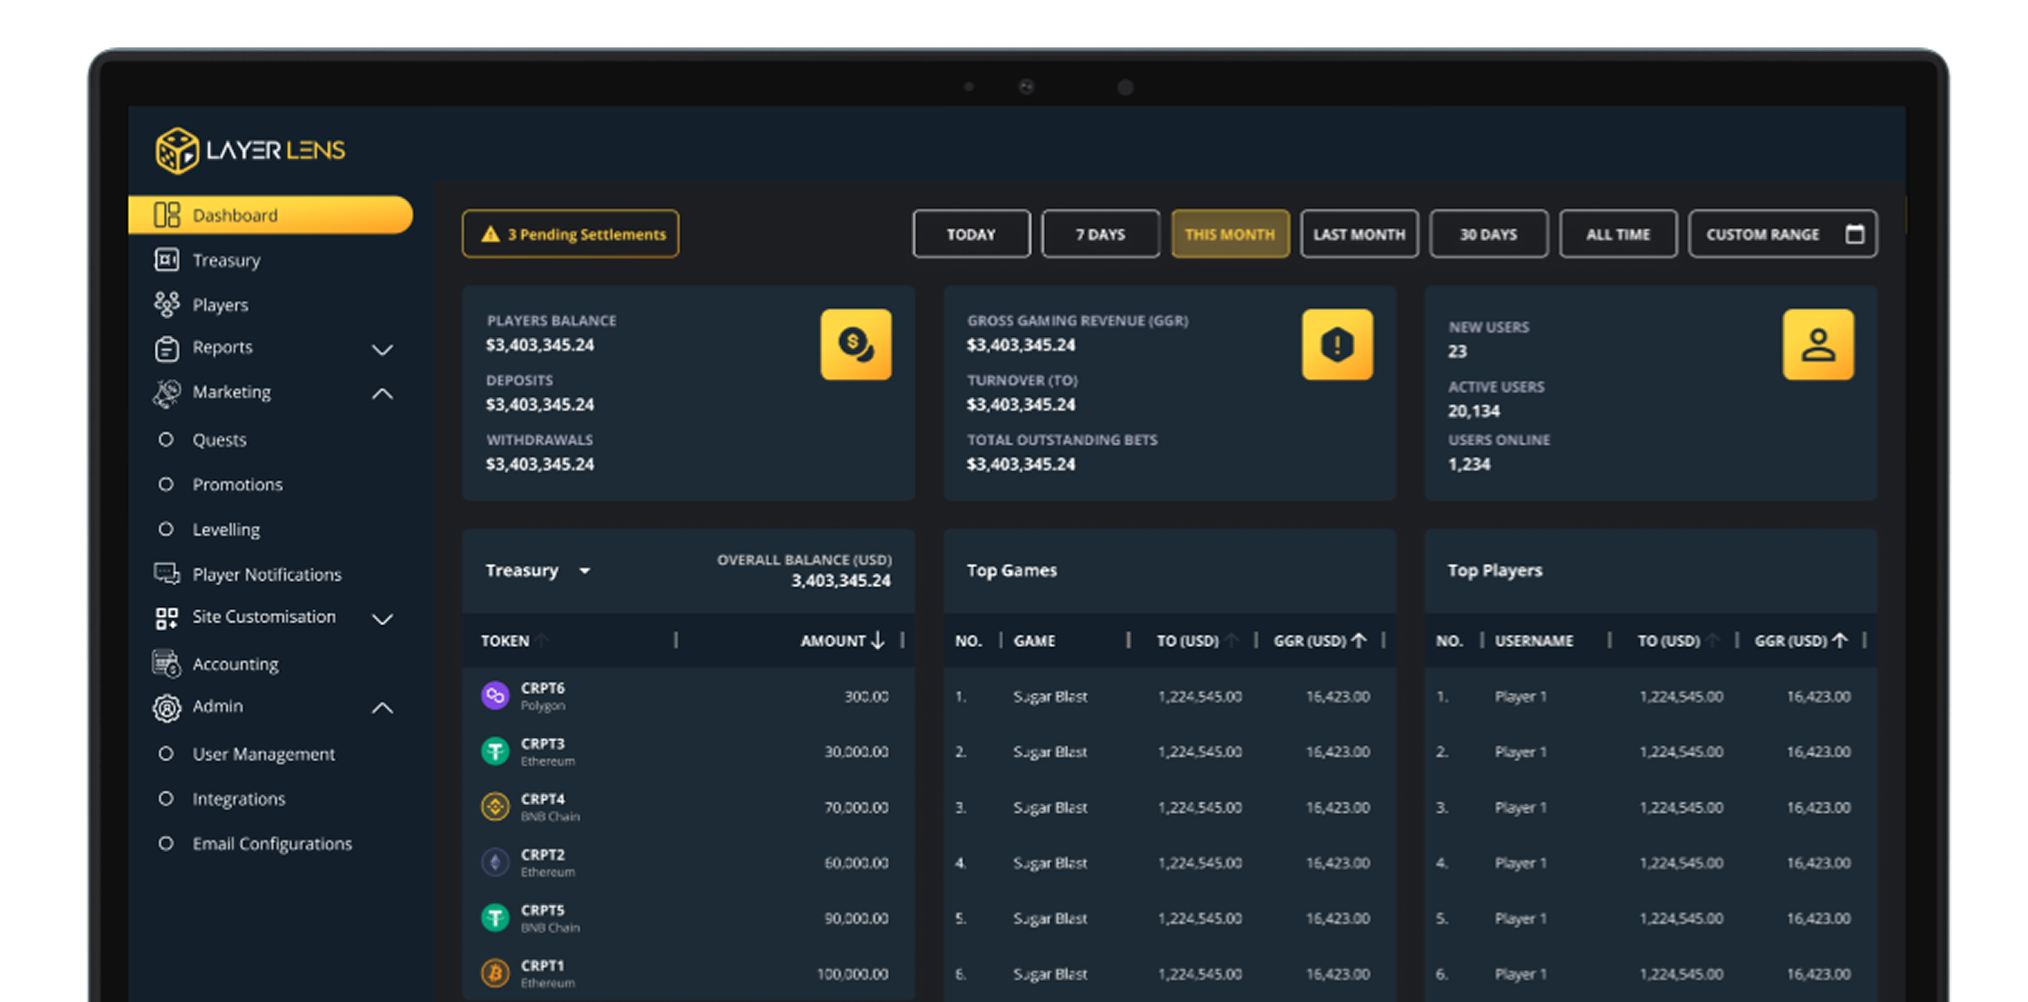2028x1002 pixels.
Task: Open the Custom Range calendar icon
Action: (1854, 234)
